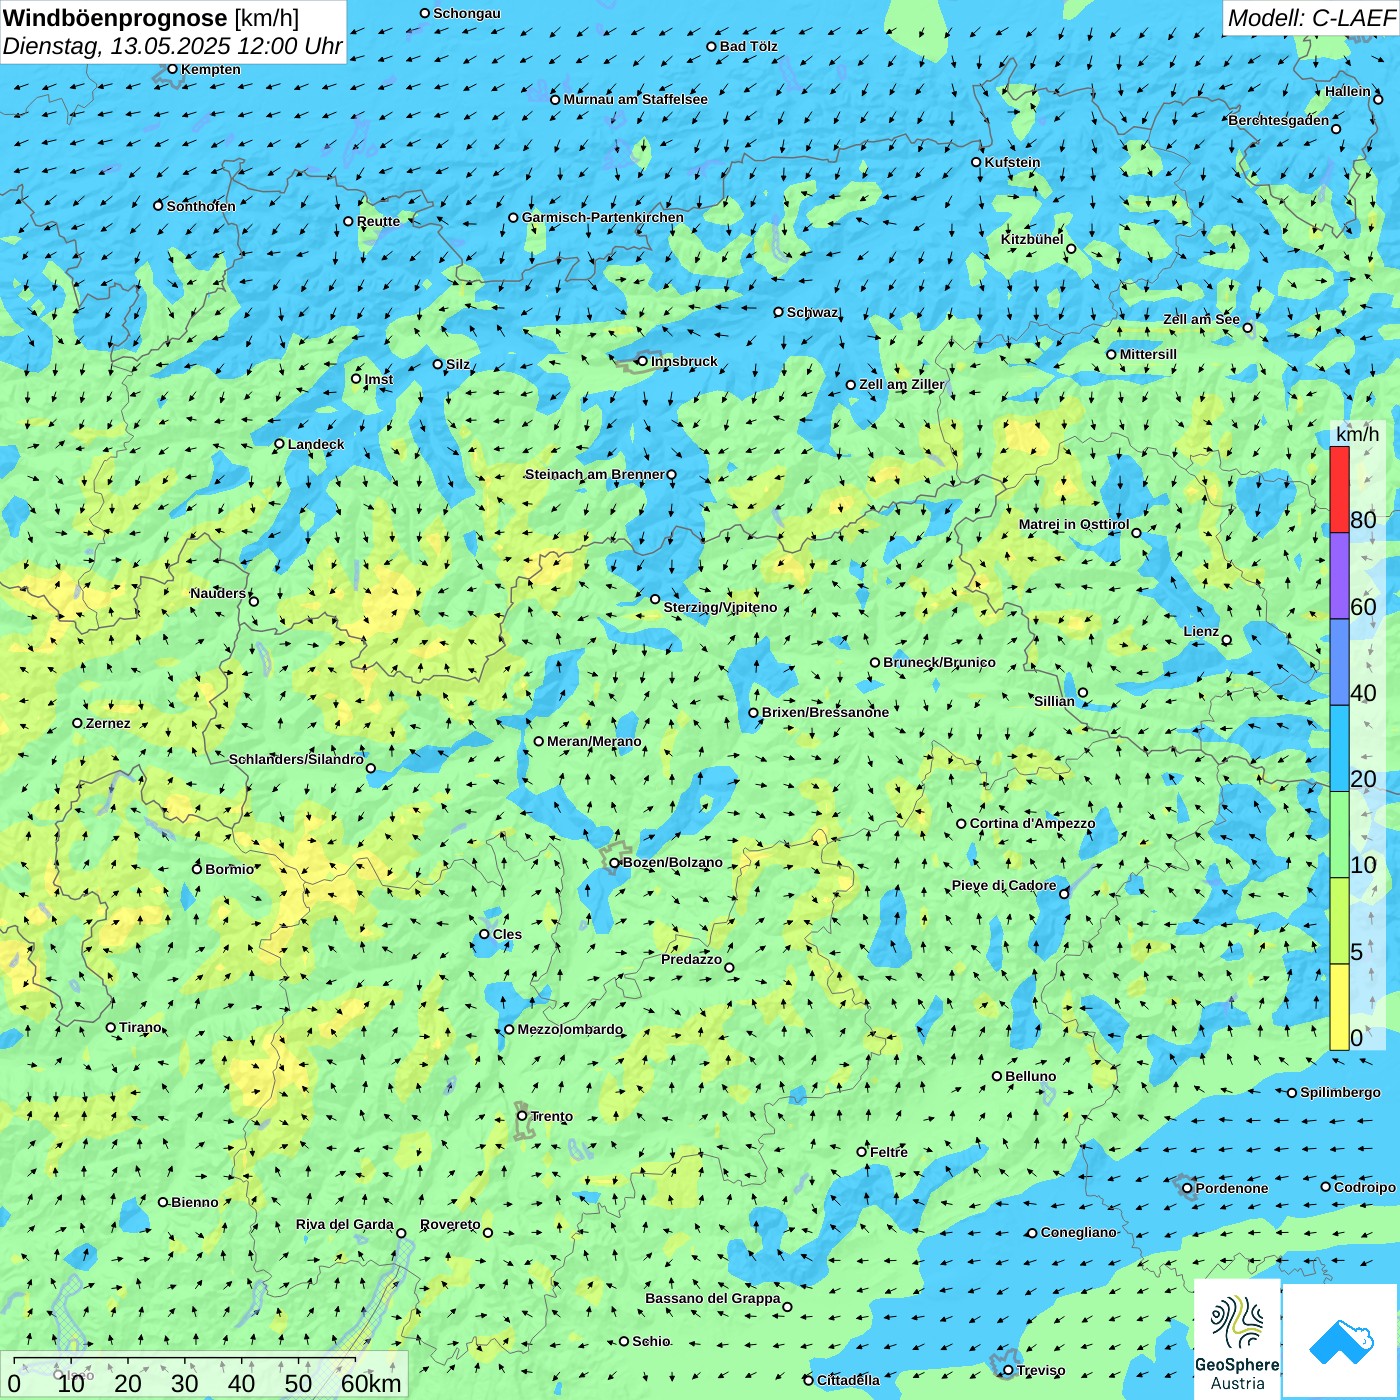1400x1400 pixels.
Task: Click the Bormio label
Action: [x=230, y=869]
